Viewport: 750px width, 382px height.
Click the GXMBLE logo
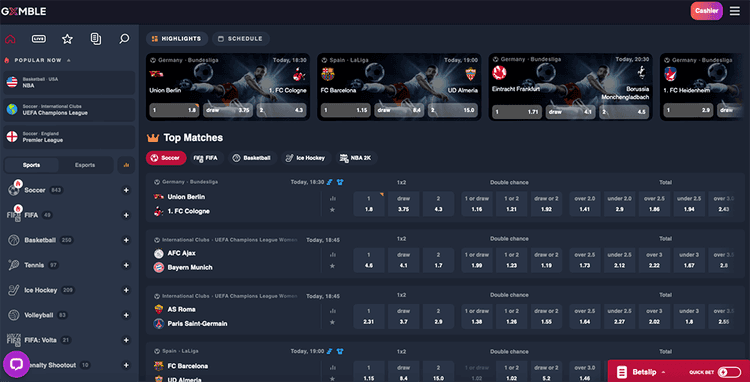[23, 11]
